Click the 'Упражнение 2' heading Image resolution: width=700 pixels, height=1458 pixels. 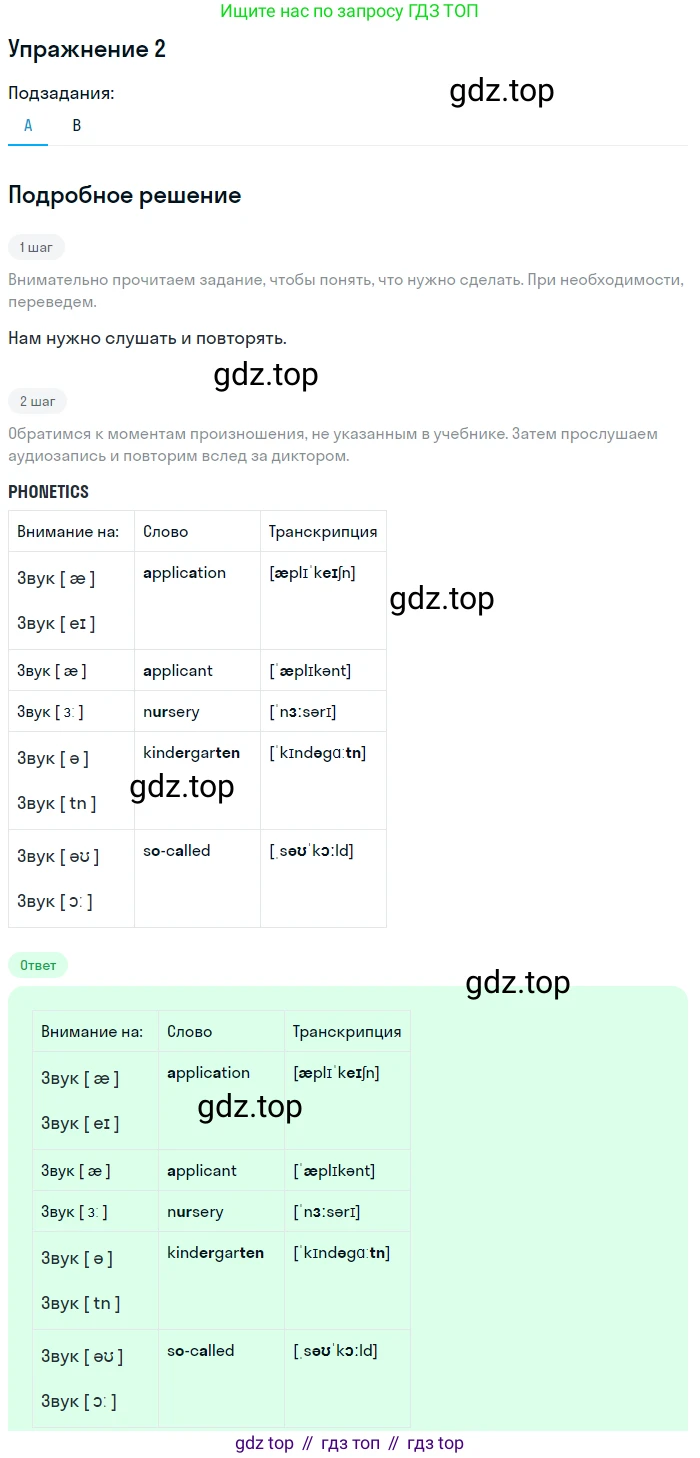[87, 50]
